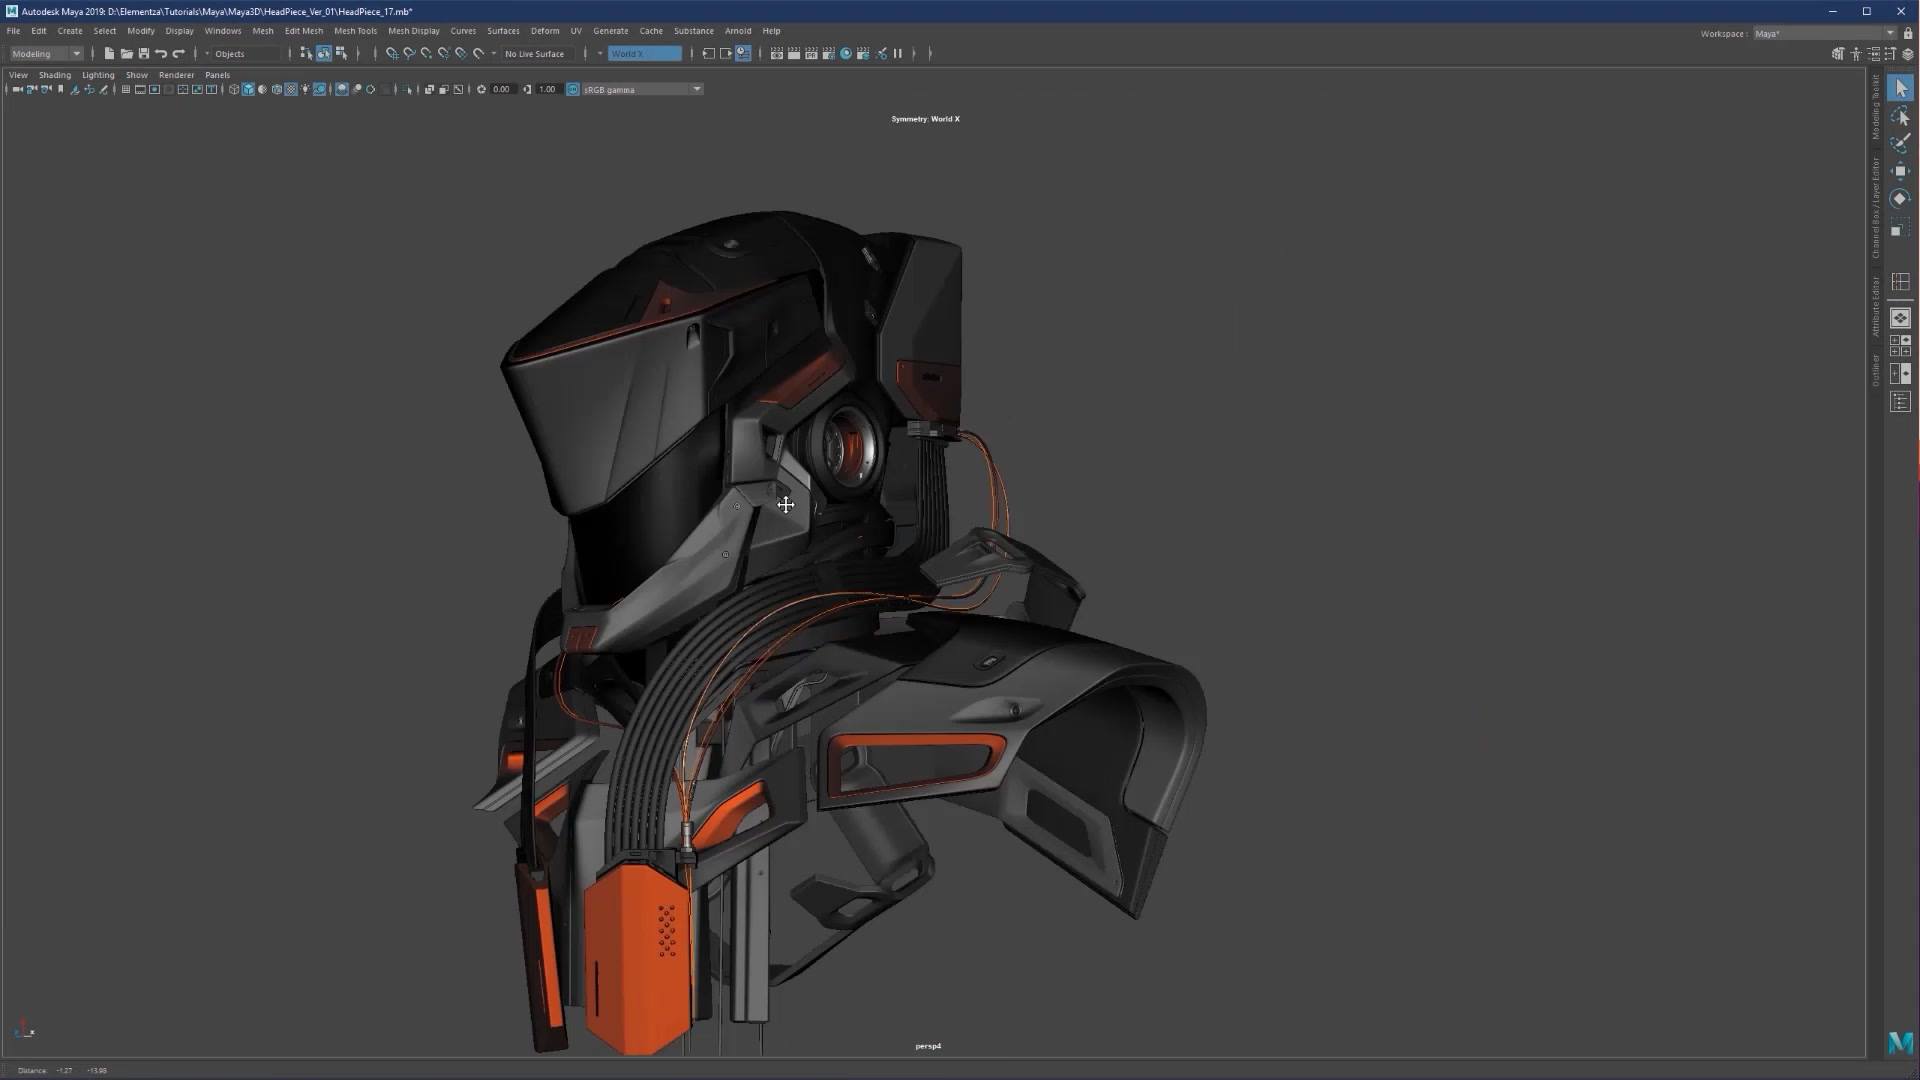Open the File menu
This screenshot has width=1920, height=1080.
coord(14,31)
